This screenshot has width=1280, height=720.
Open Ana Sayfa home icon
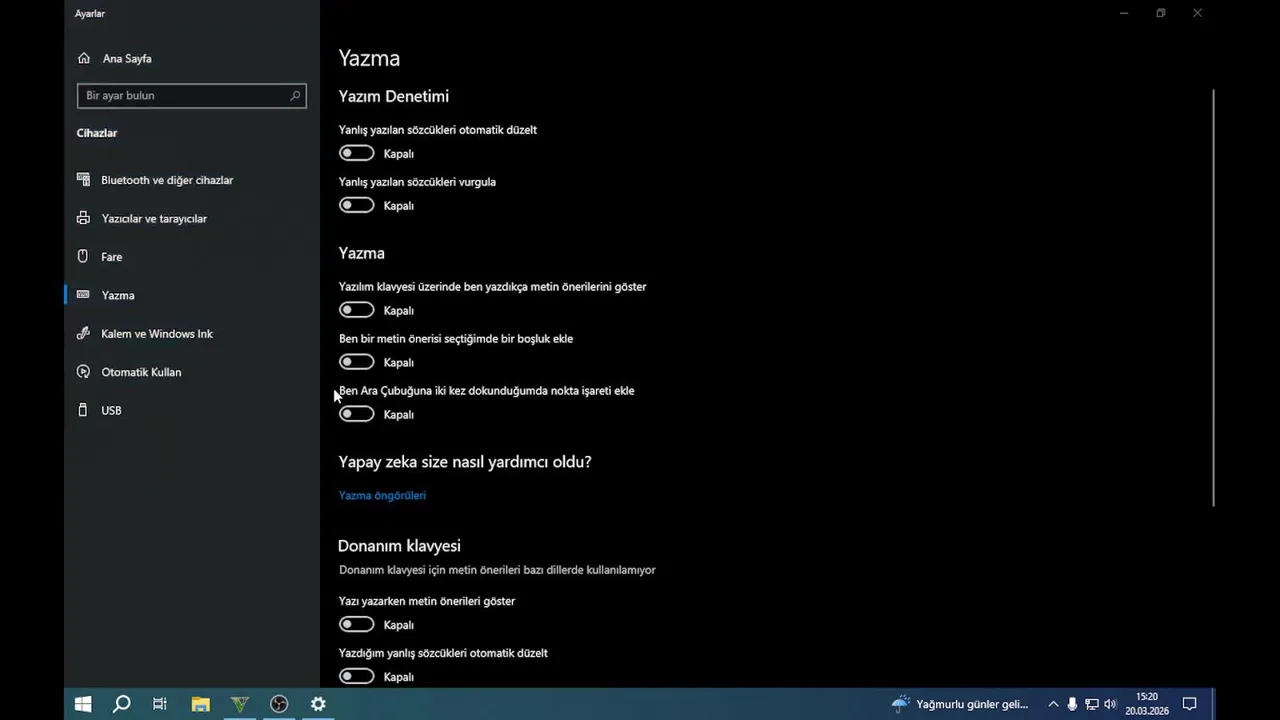84,58
